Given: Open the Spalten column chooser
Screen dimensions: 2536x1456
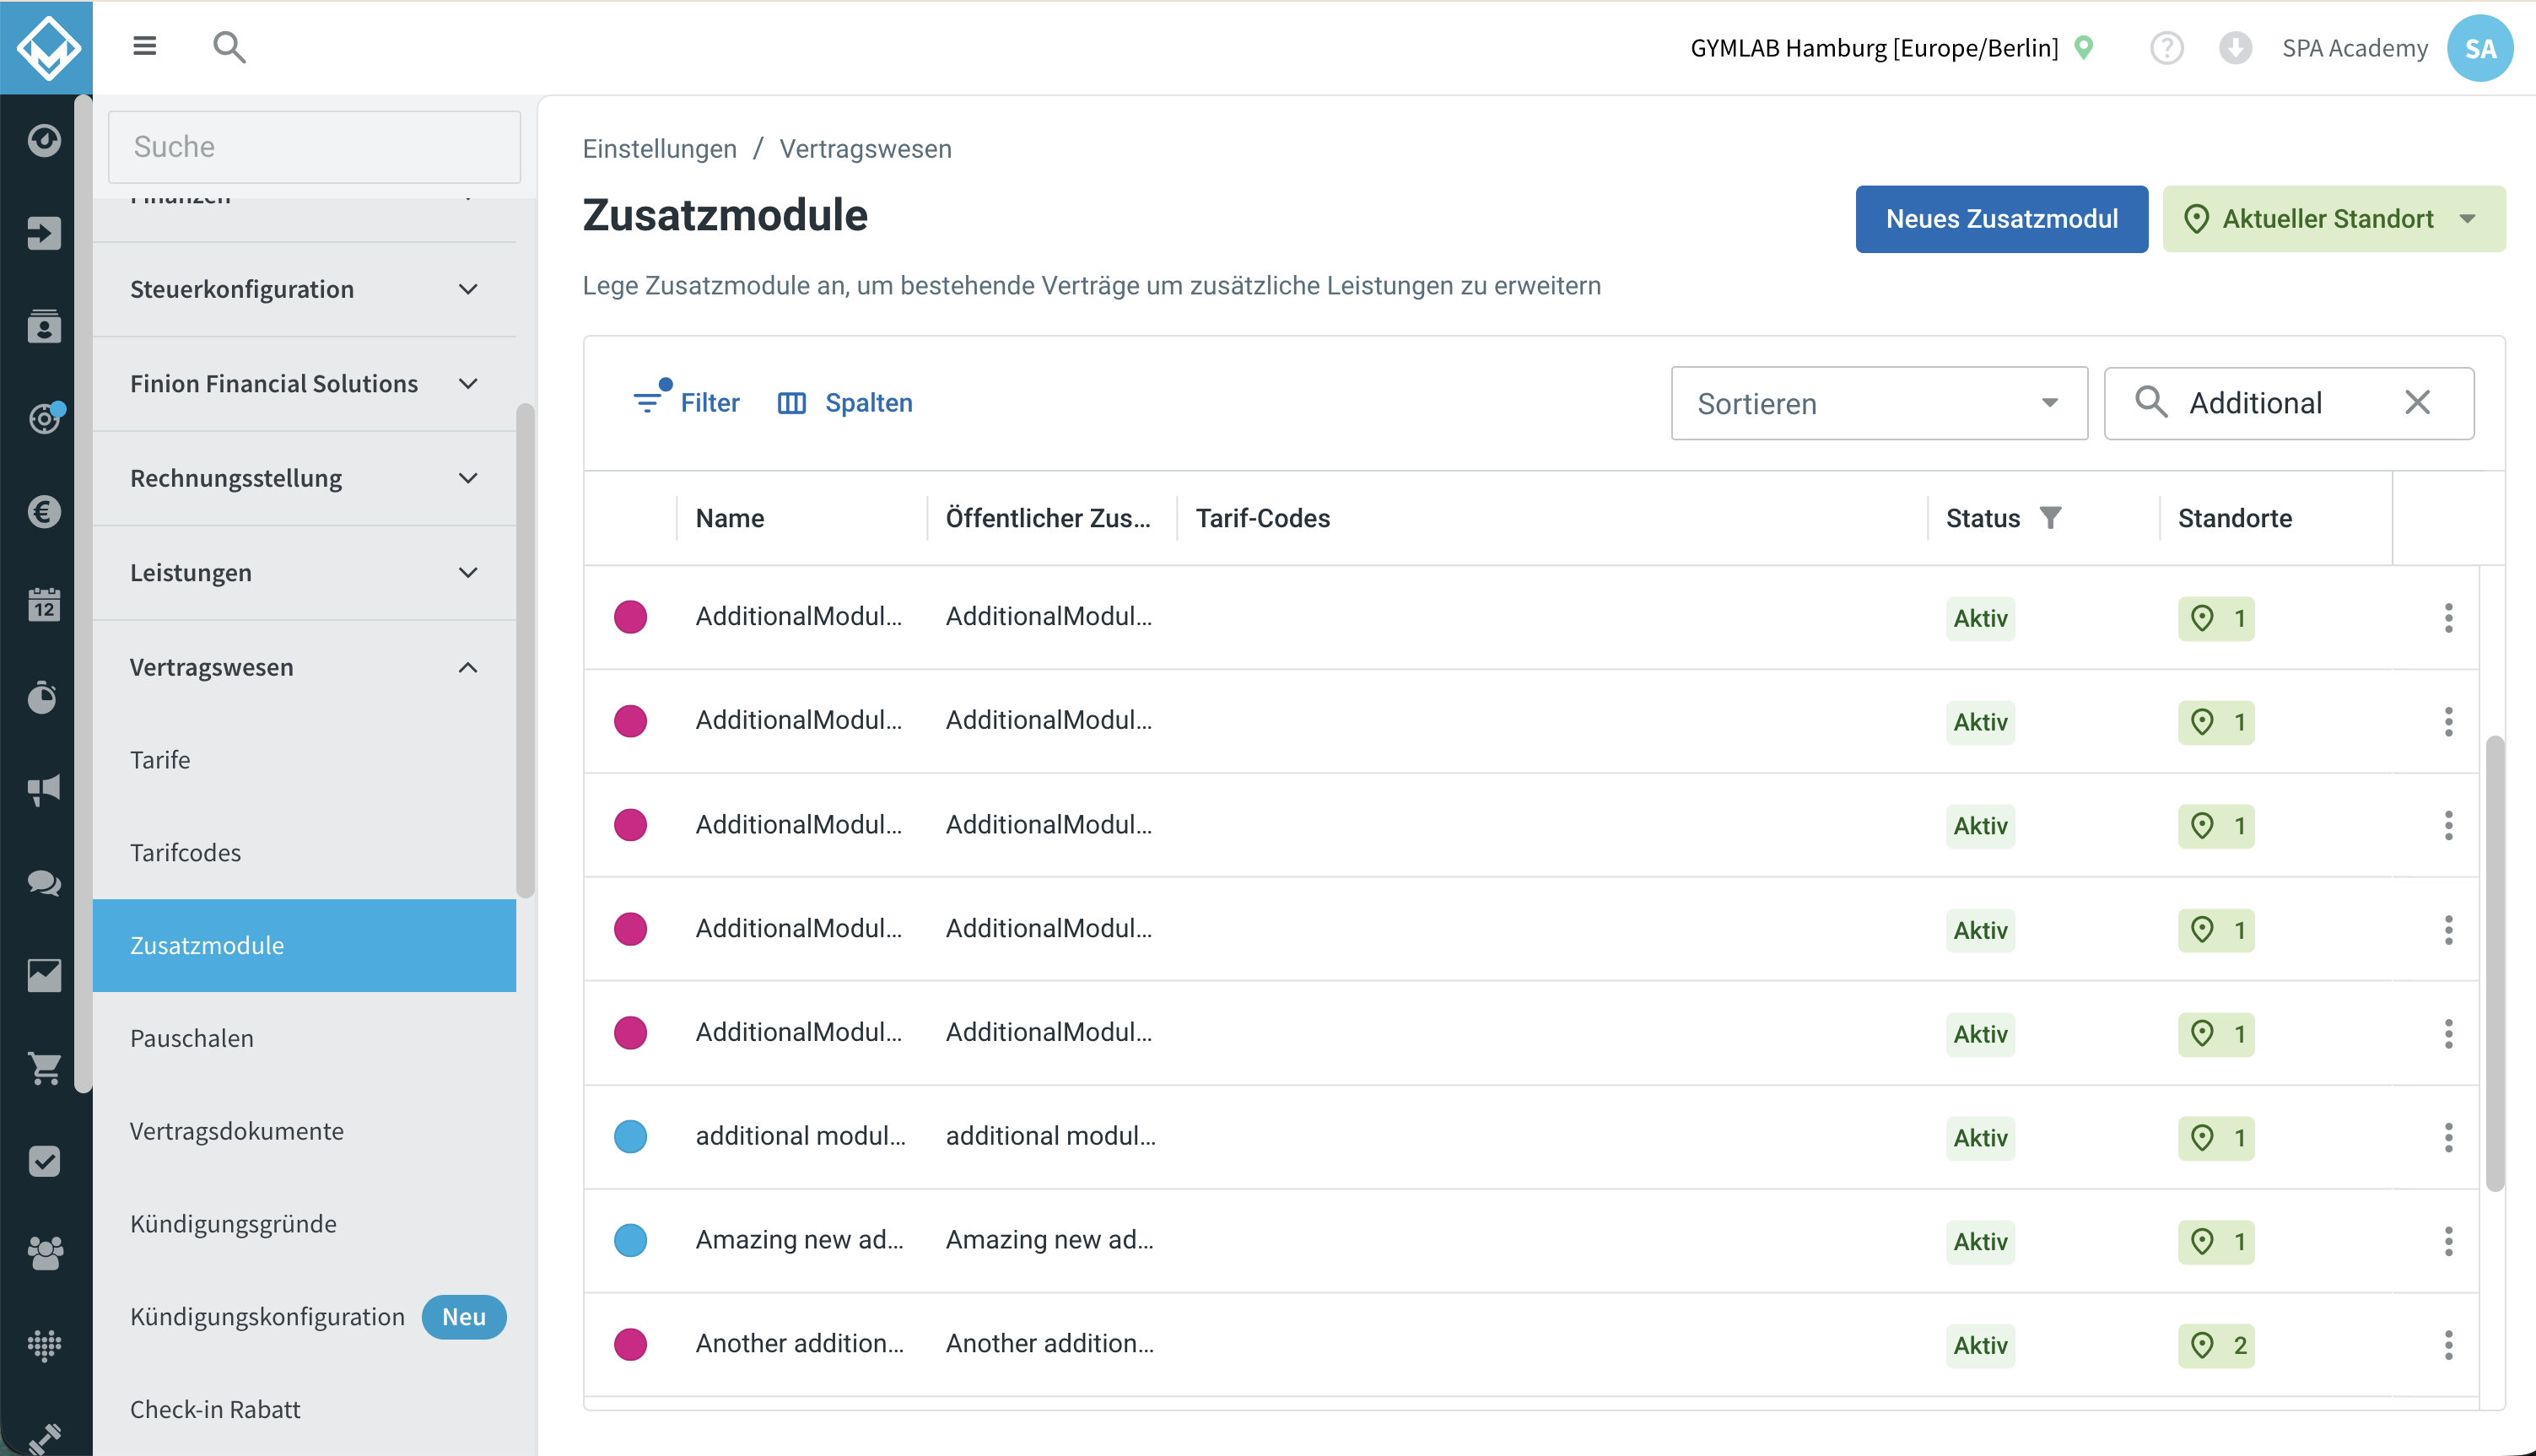Looking at the screenshot, I should [845, 403].
